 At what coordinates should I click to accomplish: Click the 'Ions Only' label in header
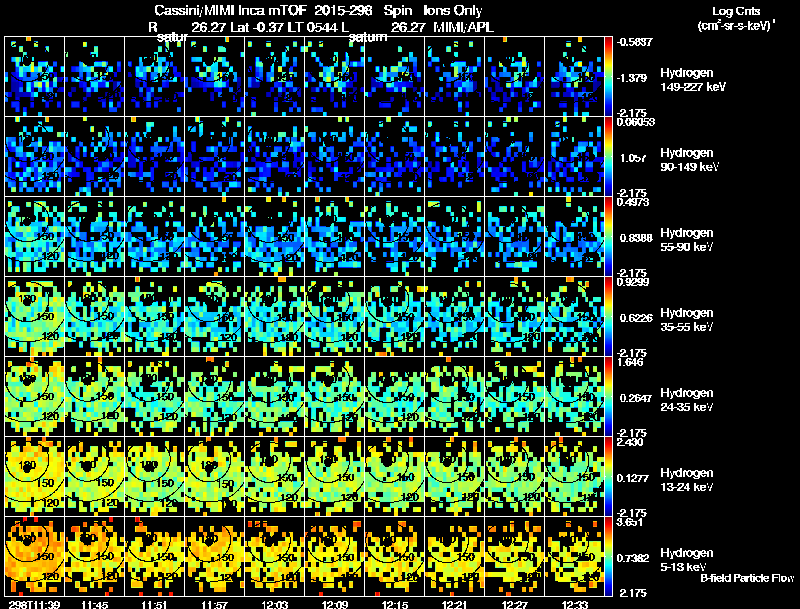coord(452,11)
